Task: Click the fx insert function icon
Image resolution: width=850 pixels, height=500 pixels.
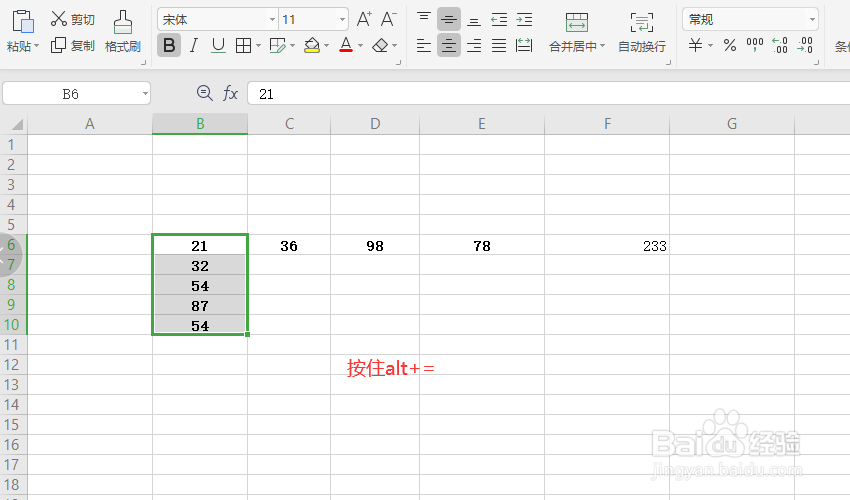Action: point(230,93)
